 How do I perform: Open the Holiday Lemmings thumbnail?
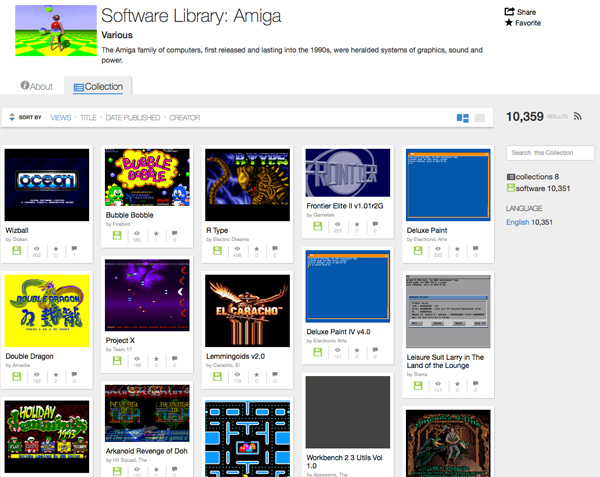[47, 436]
